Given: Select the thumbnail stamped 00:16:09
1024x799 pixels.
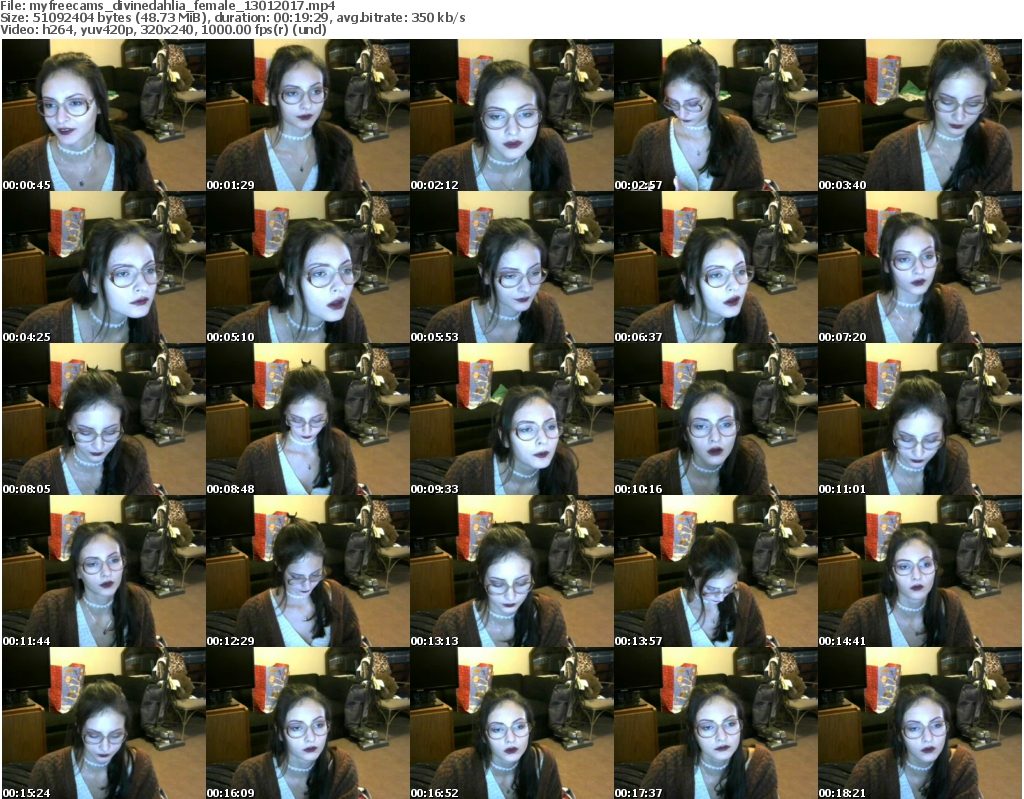Looking at the screenshot, I should point(308,723).
